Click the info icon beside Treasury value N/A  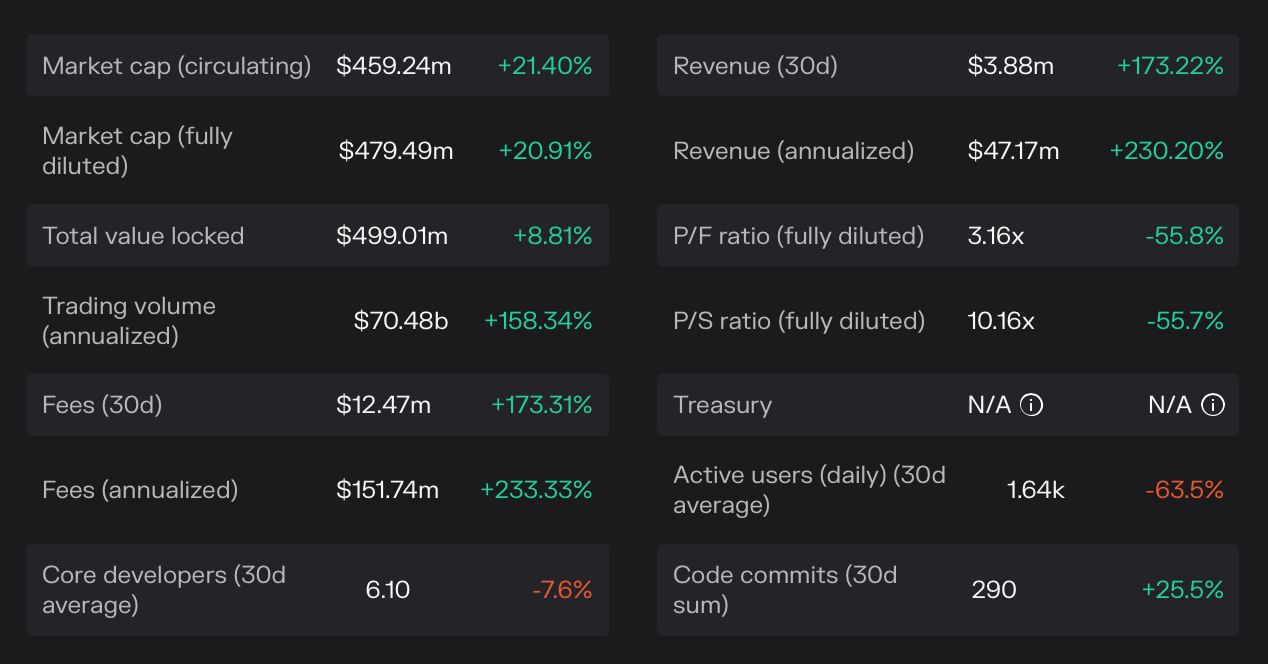(x=1031, y=405)
